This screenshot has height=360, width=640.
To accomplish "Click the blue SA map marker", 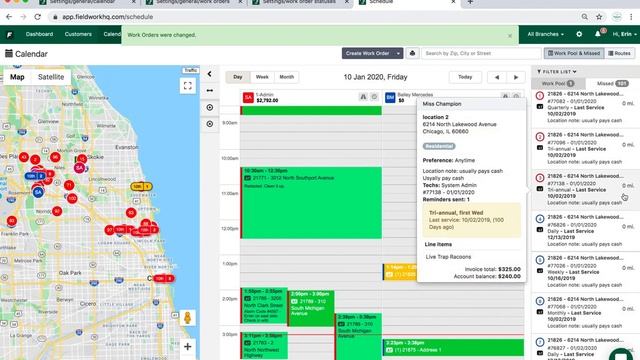I will tap(38, 192).
